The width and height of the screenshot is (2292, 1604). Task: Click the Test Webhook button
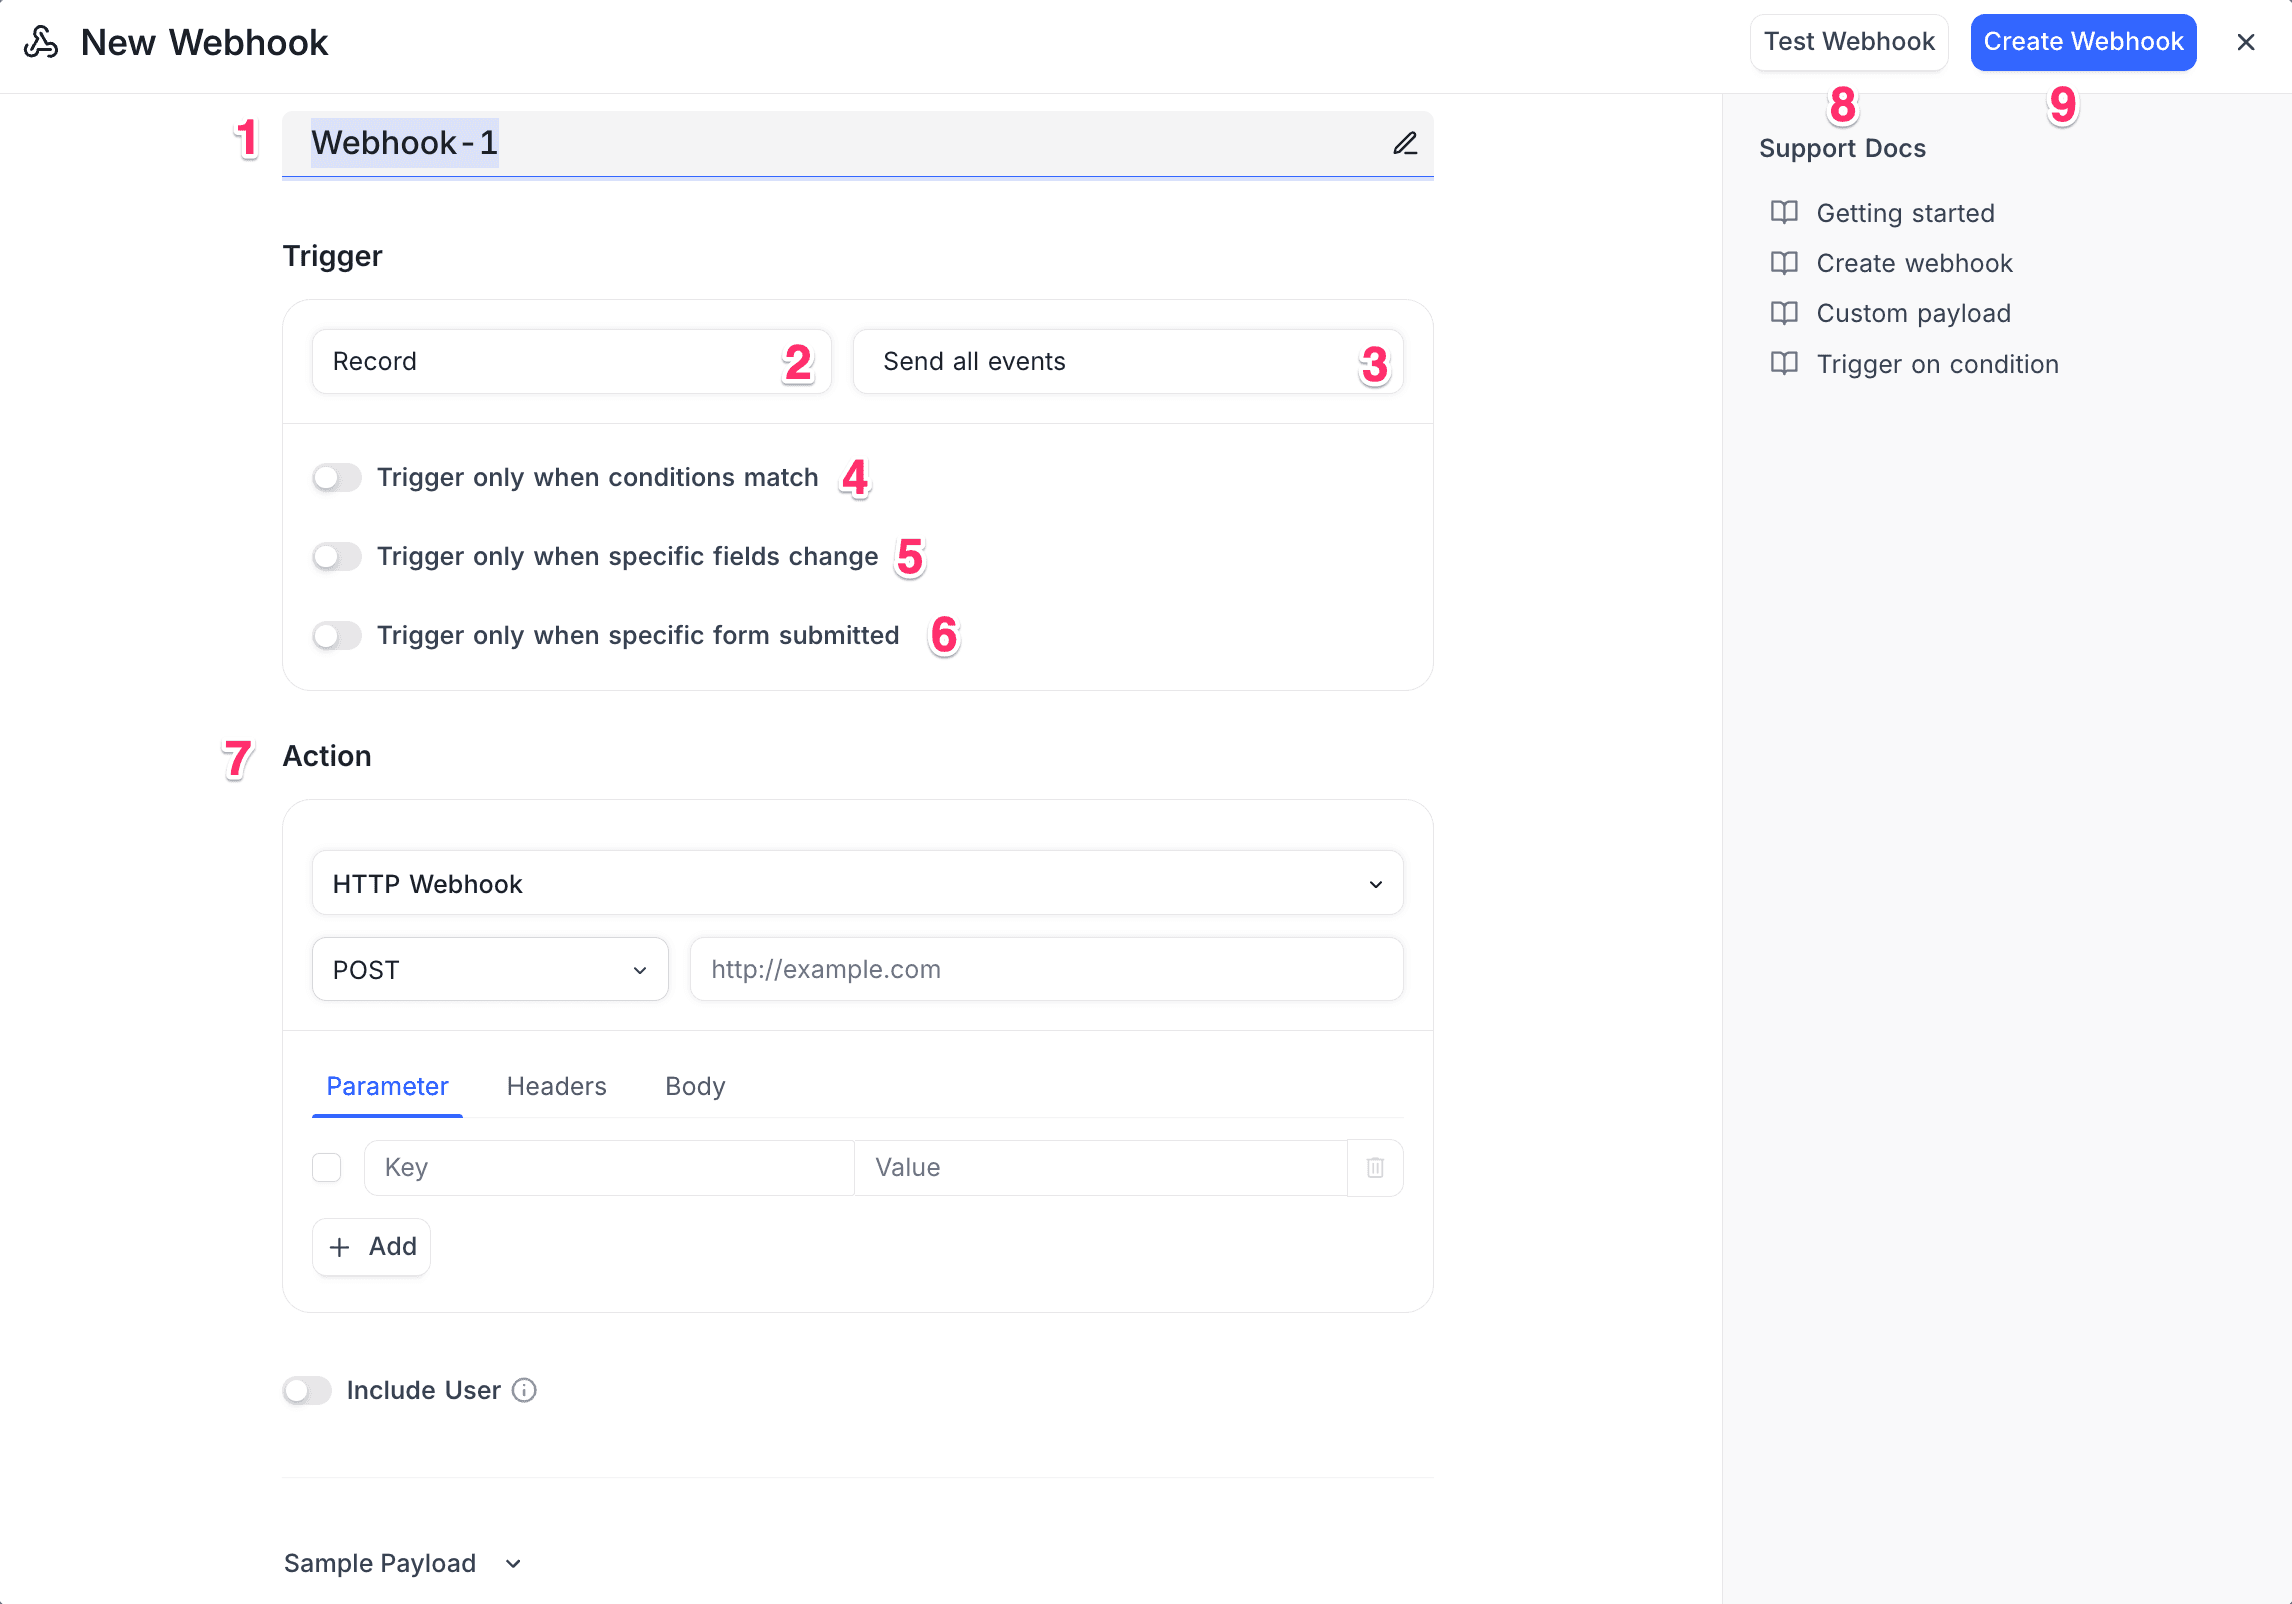[x=1849, y=42]
